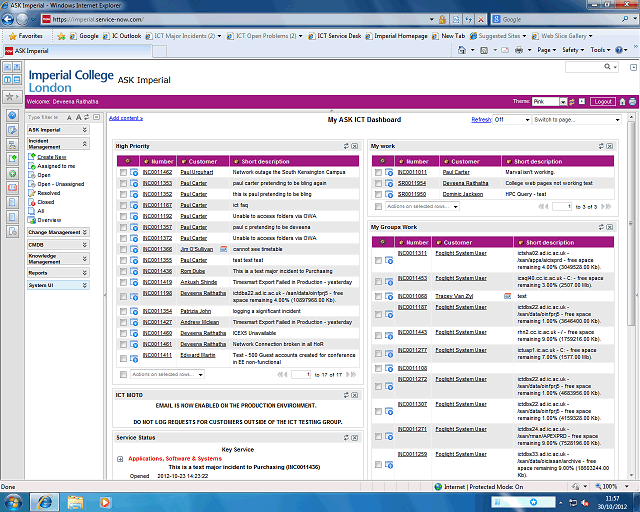Click the Add content link
Screen dimensions: 640x512
(x=126, y=118)
